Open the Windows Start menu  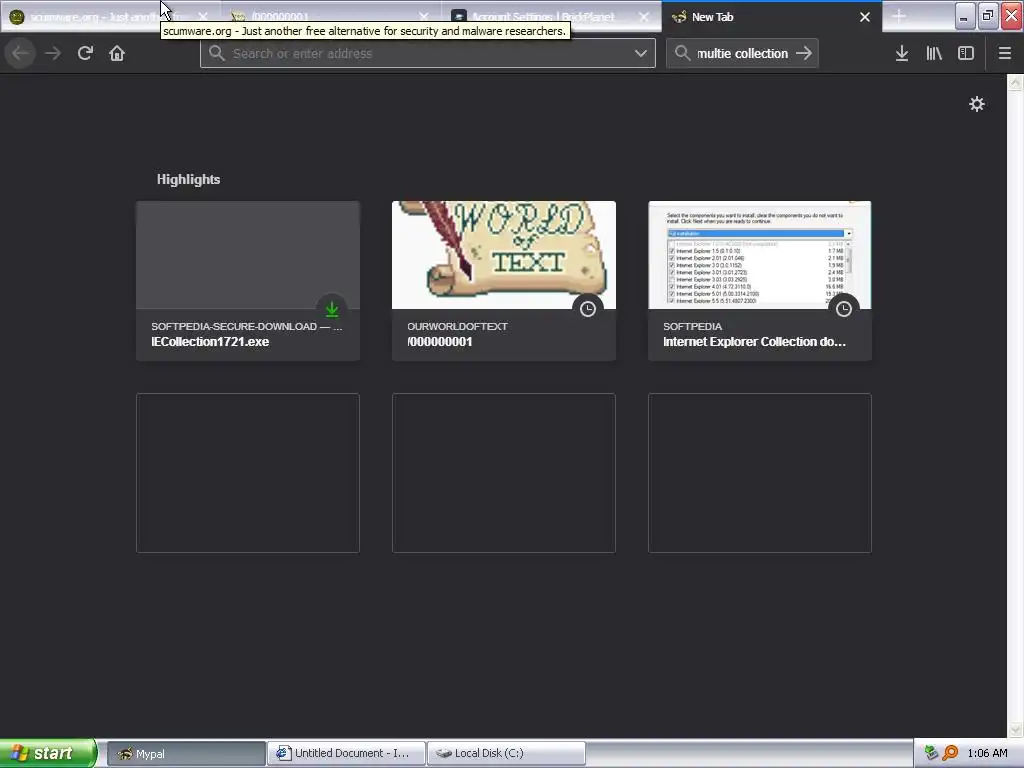tap(48, 753)
